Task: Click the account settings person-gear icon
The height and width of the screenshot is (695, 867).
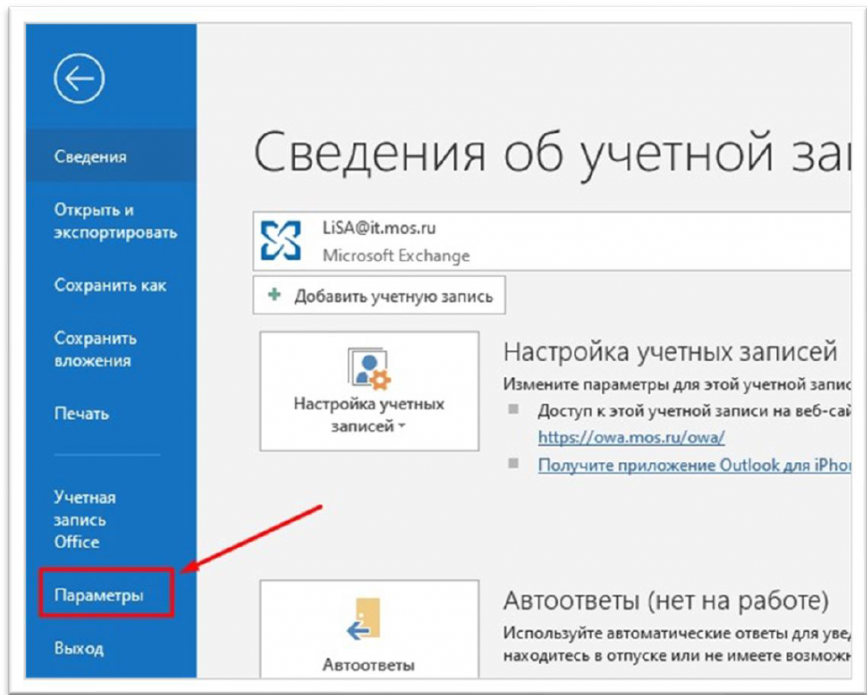Action: (368, 367)
